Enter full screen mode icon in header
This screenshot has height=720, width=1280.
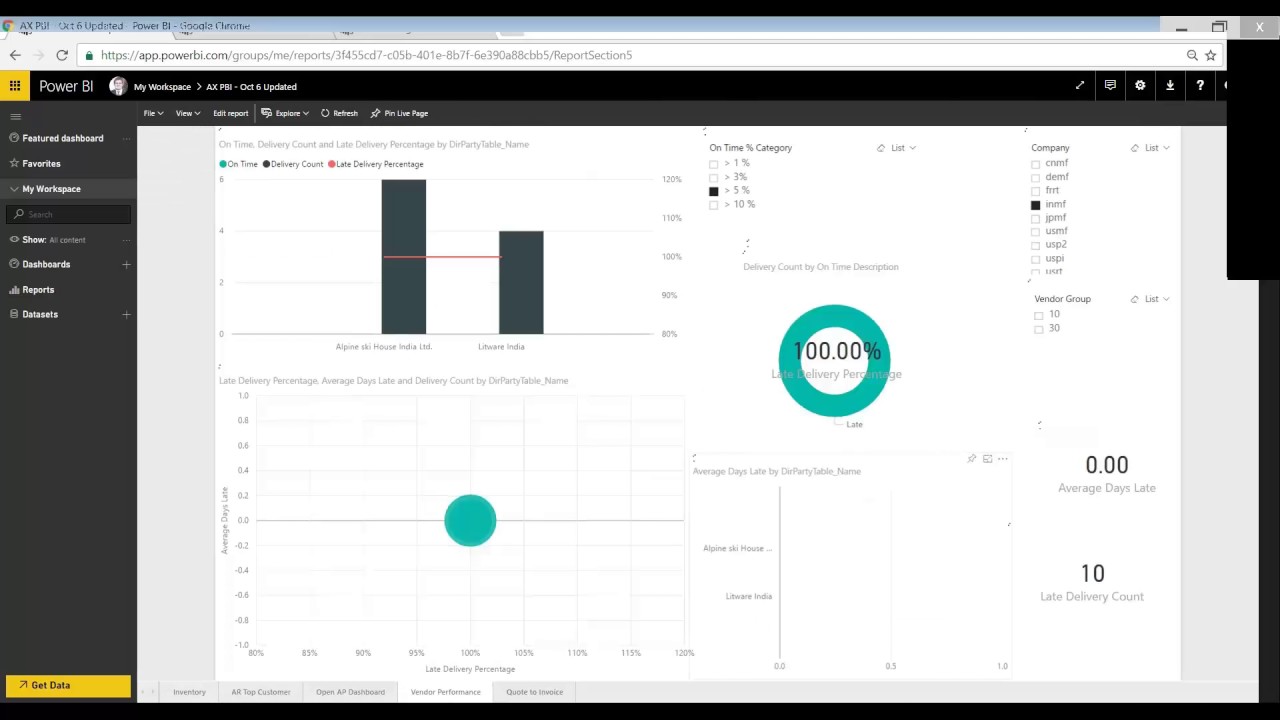[1080, 86]
